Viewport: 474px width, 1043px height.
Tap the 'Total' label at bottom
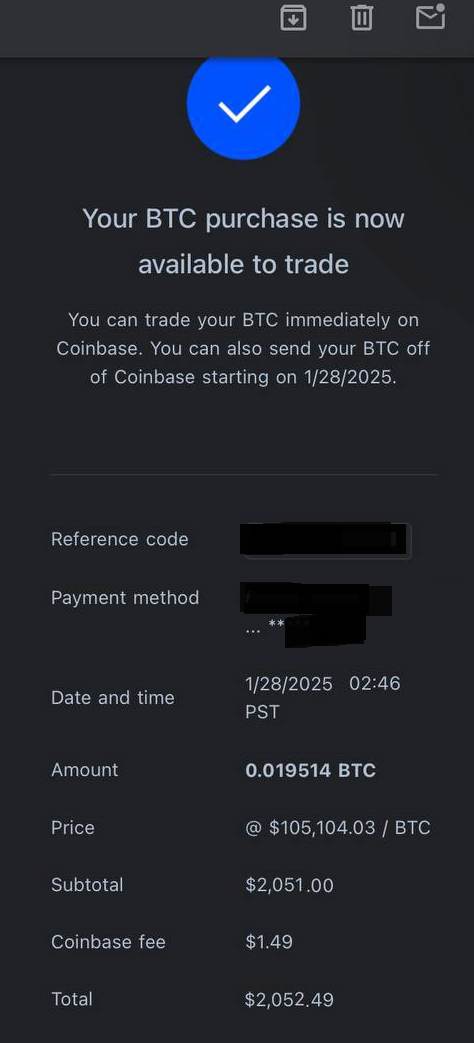click(x=72, y=999)
